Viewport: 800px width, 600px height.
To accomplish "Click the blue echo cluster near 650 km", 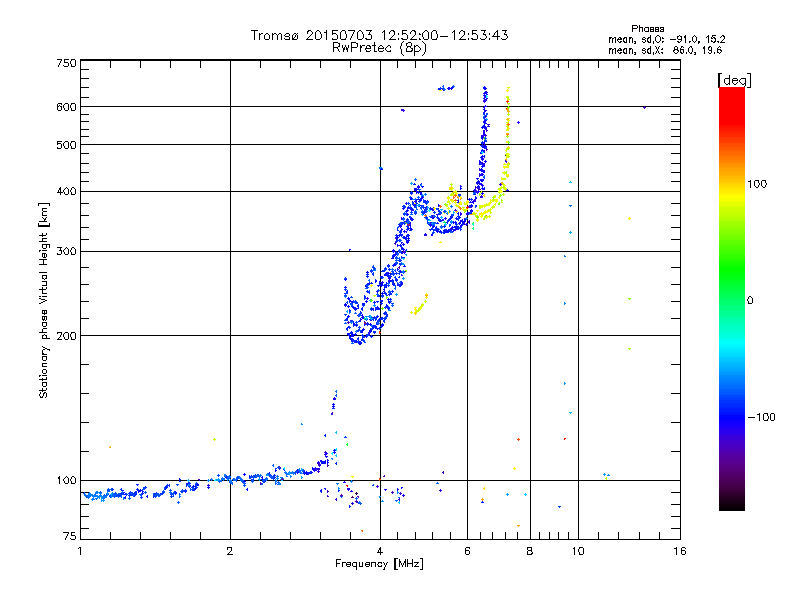I will pos(446,88).
